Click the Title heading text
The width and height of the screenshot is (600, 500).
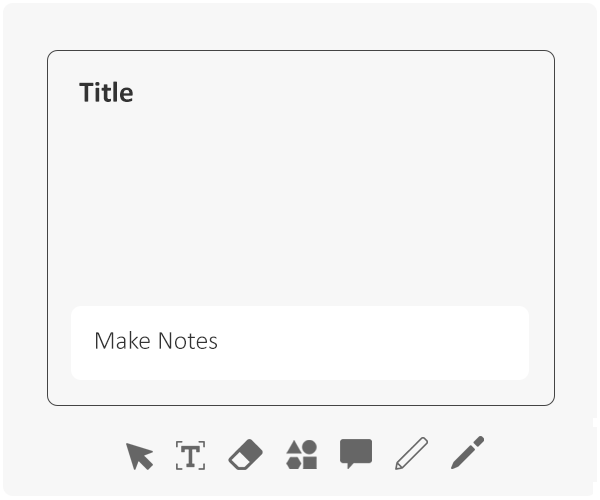pyautogui.click(x=106, y=92)
